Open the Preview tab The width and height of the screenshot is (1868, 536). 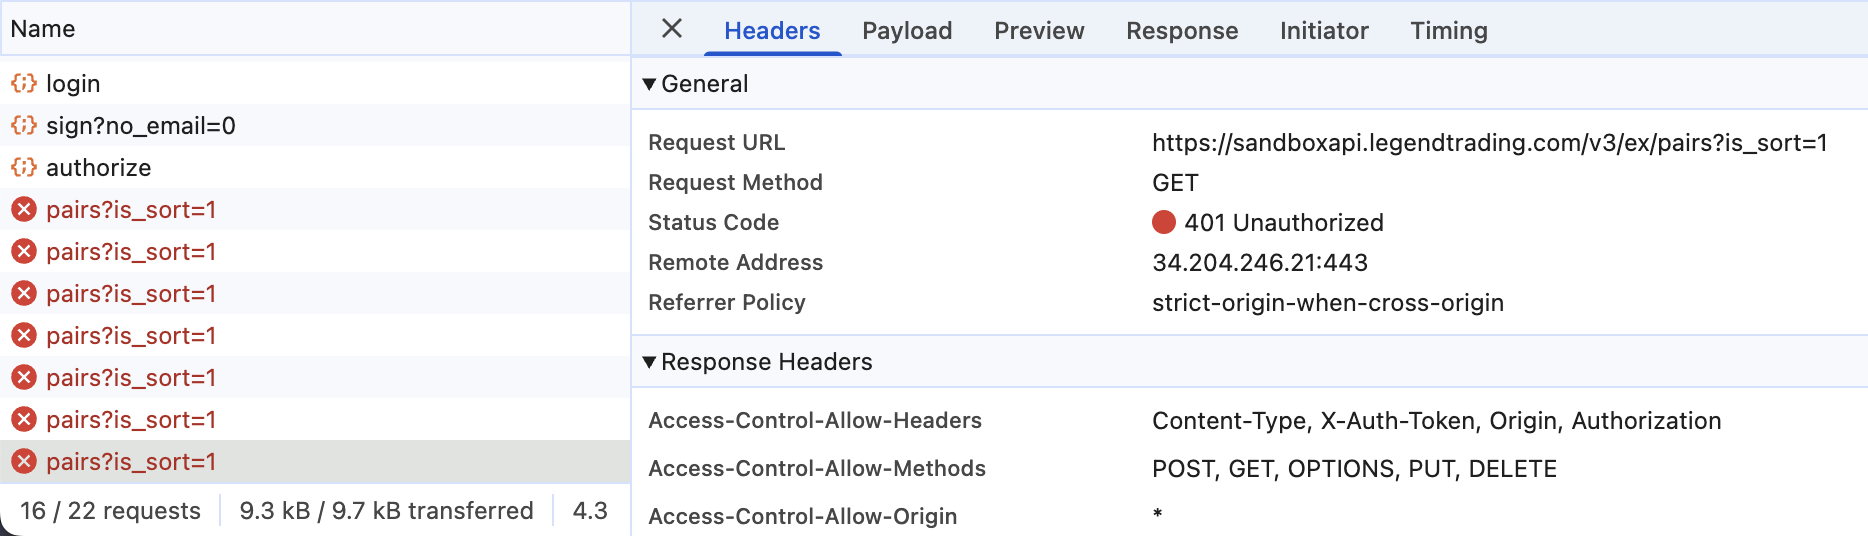[x=1039, y=31]
